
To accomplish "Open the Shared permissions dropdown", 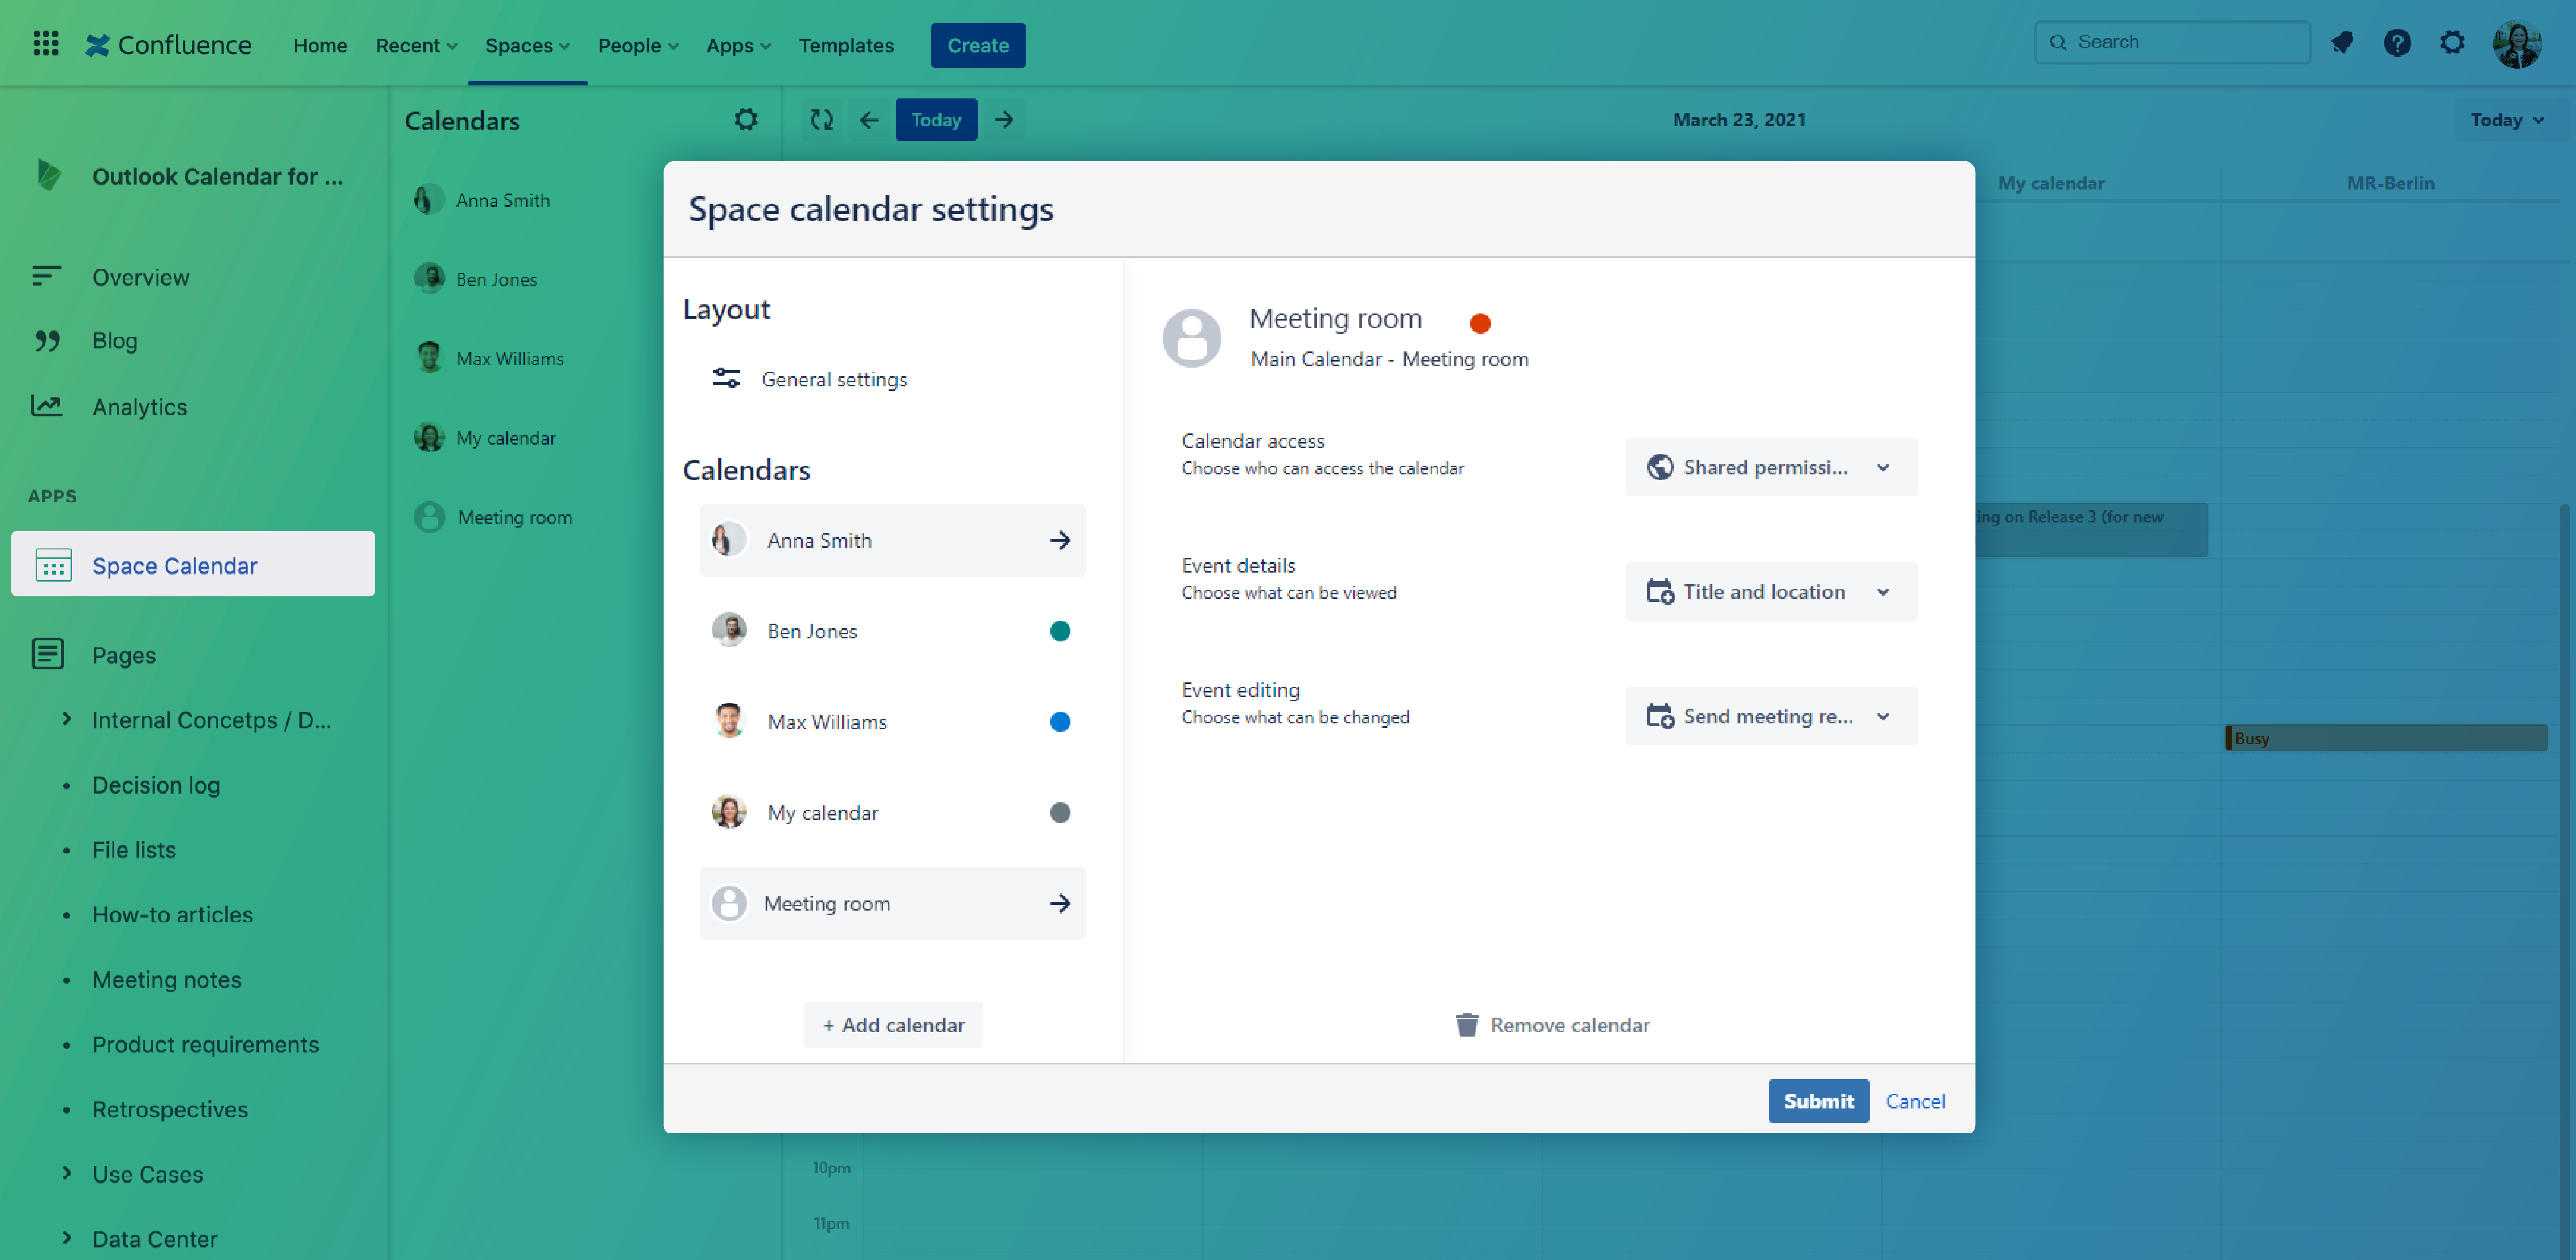I will coord(1770,467).
